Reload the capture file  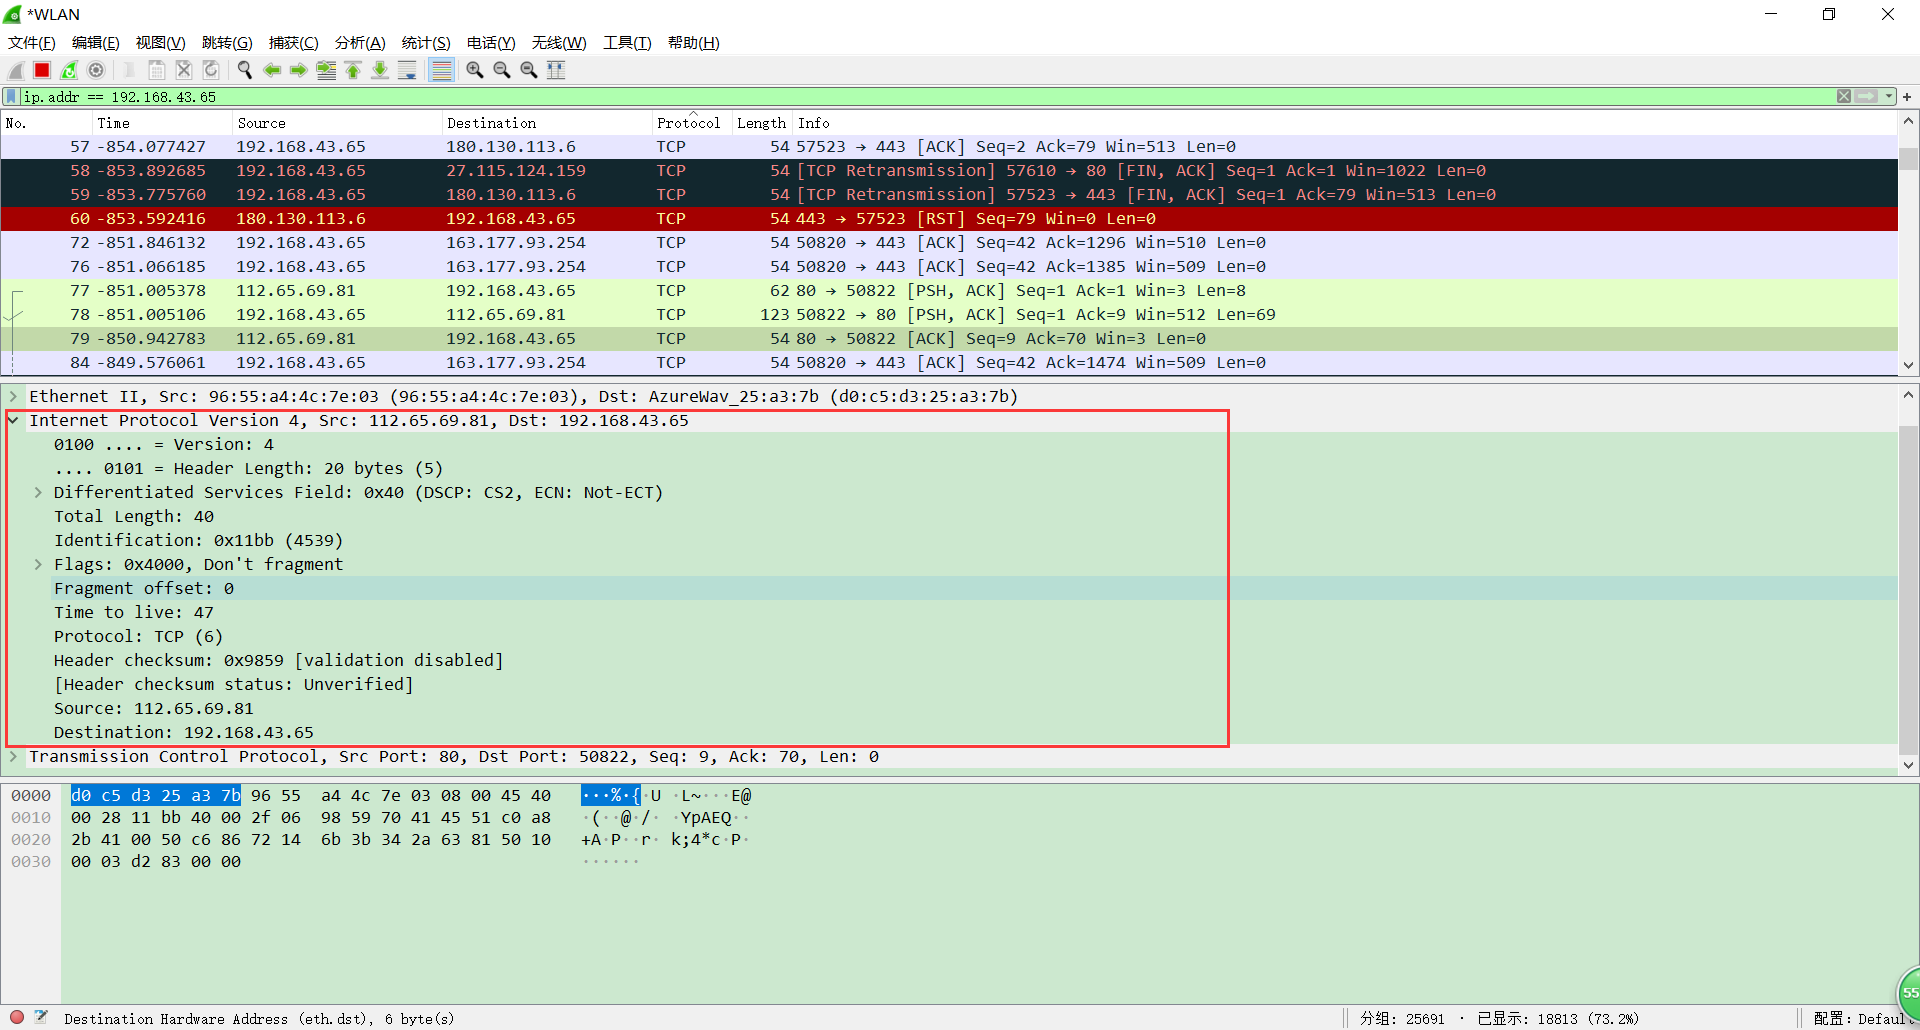211,70
